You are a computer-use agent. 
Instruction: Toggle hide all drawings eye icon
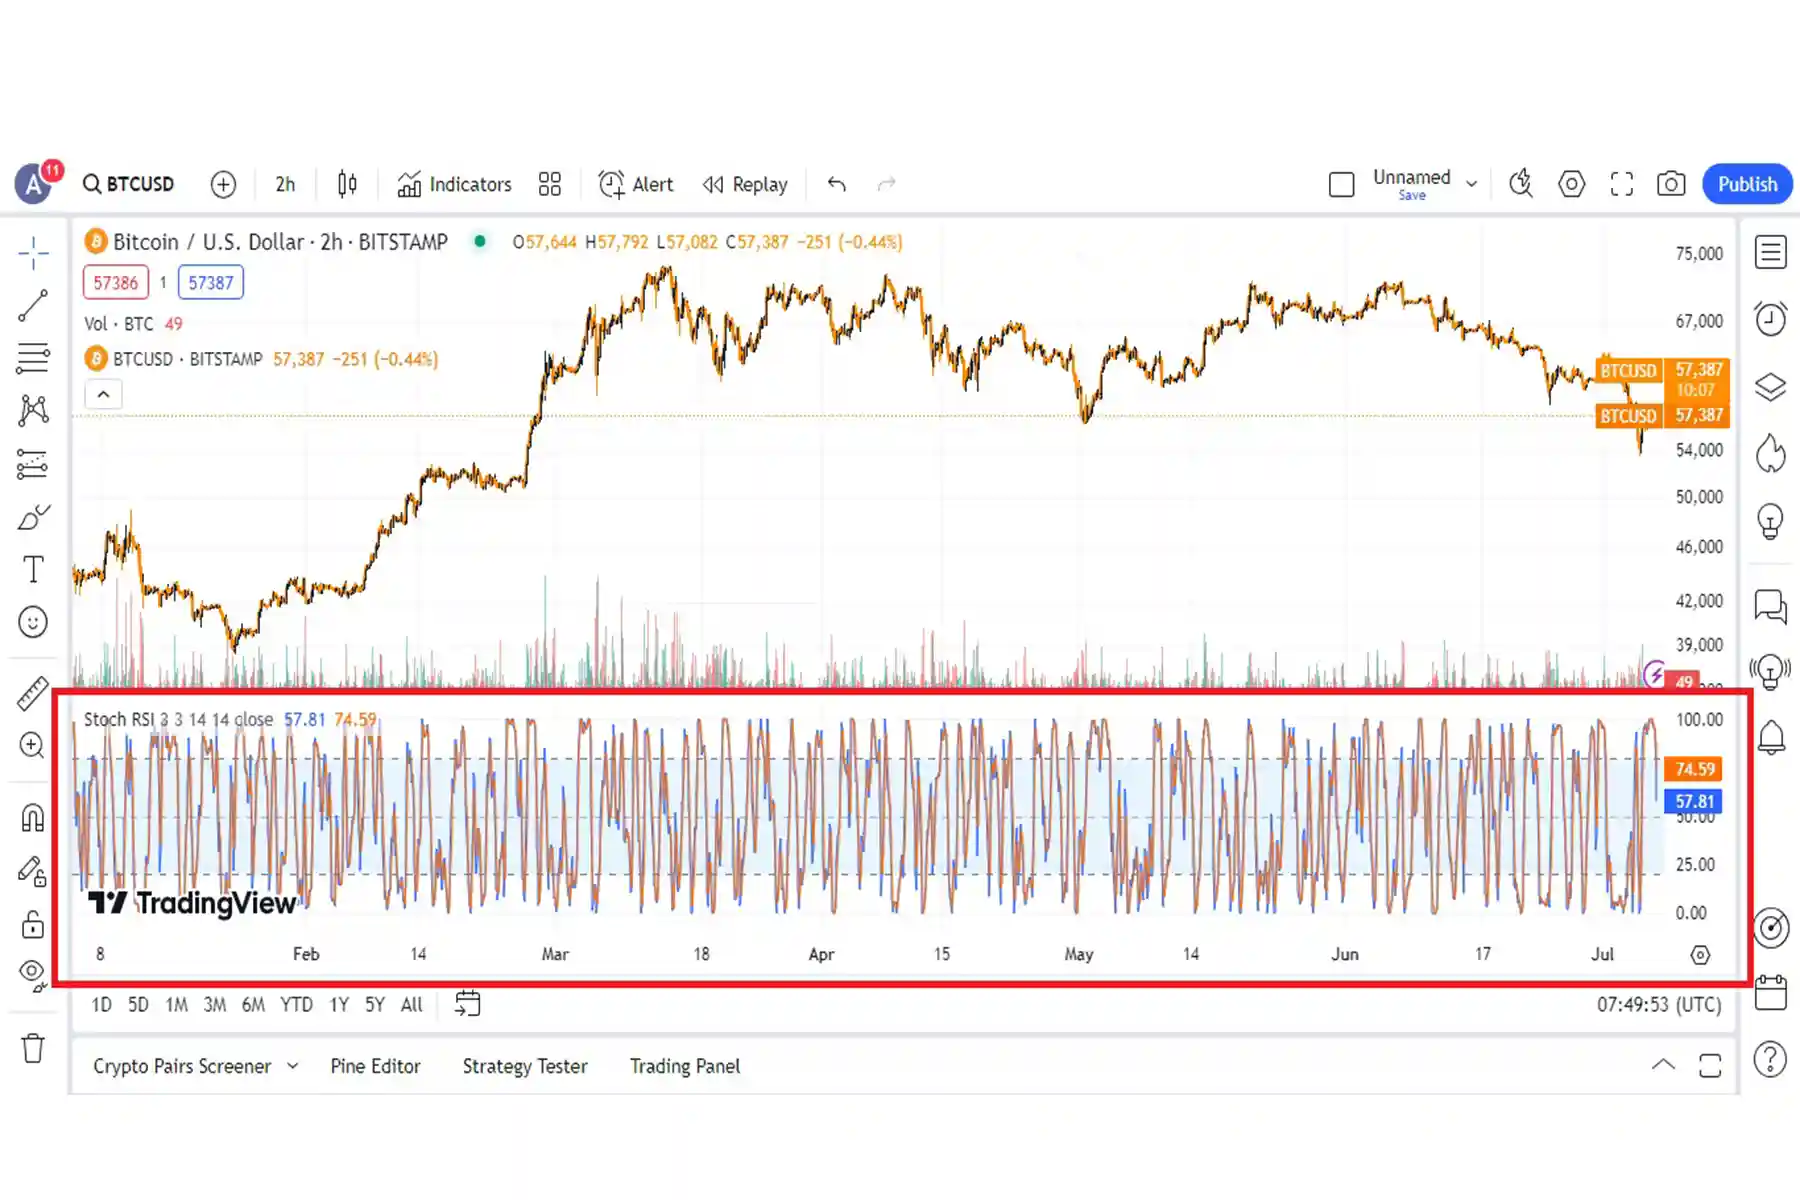coord(33,974)
